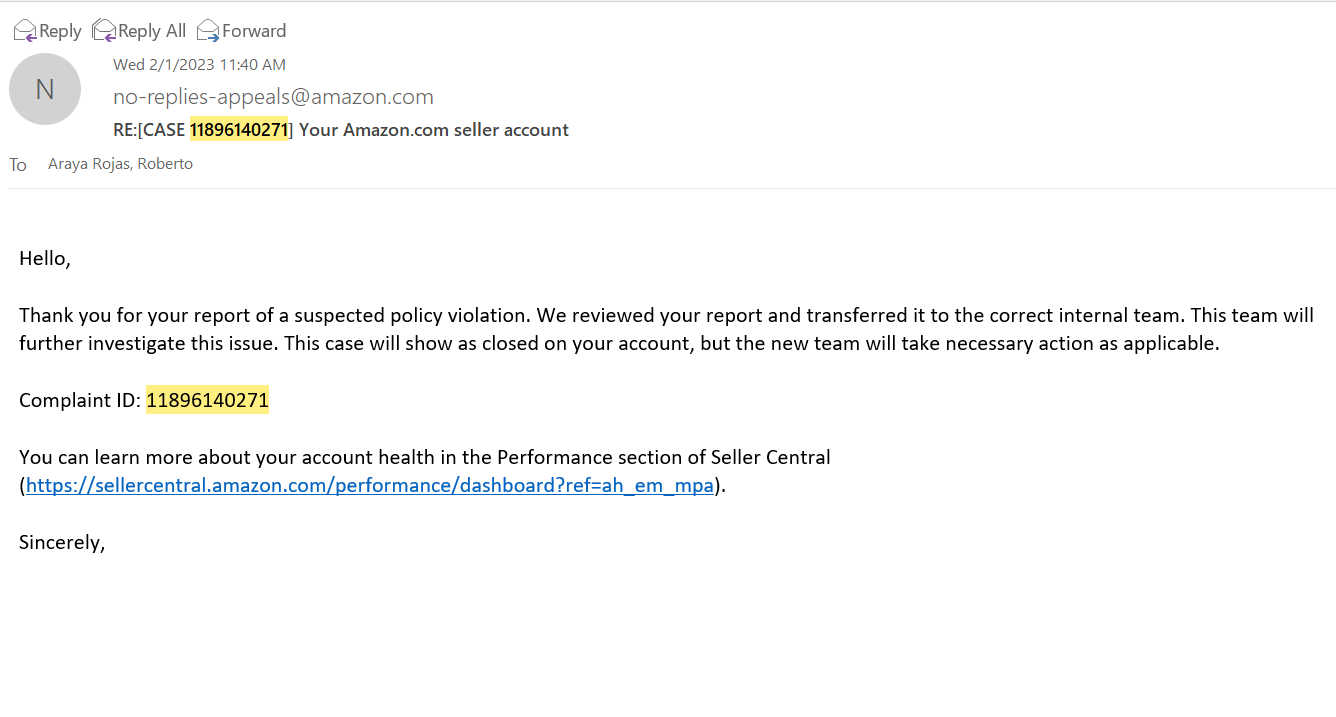This screenshot has height=717, width=1336.
Task: Click the highlighted Complaint ID number
Action: (x=207, y=401)
